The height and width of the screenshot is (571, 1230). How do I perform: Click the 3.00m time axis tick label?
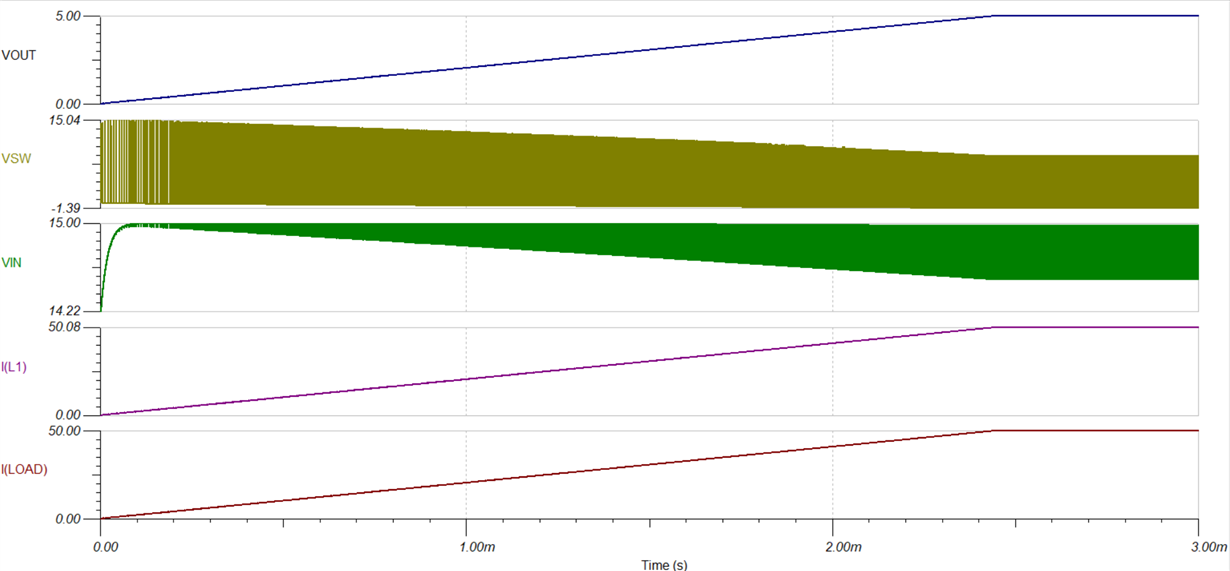[1209, 547]
